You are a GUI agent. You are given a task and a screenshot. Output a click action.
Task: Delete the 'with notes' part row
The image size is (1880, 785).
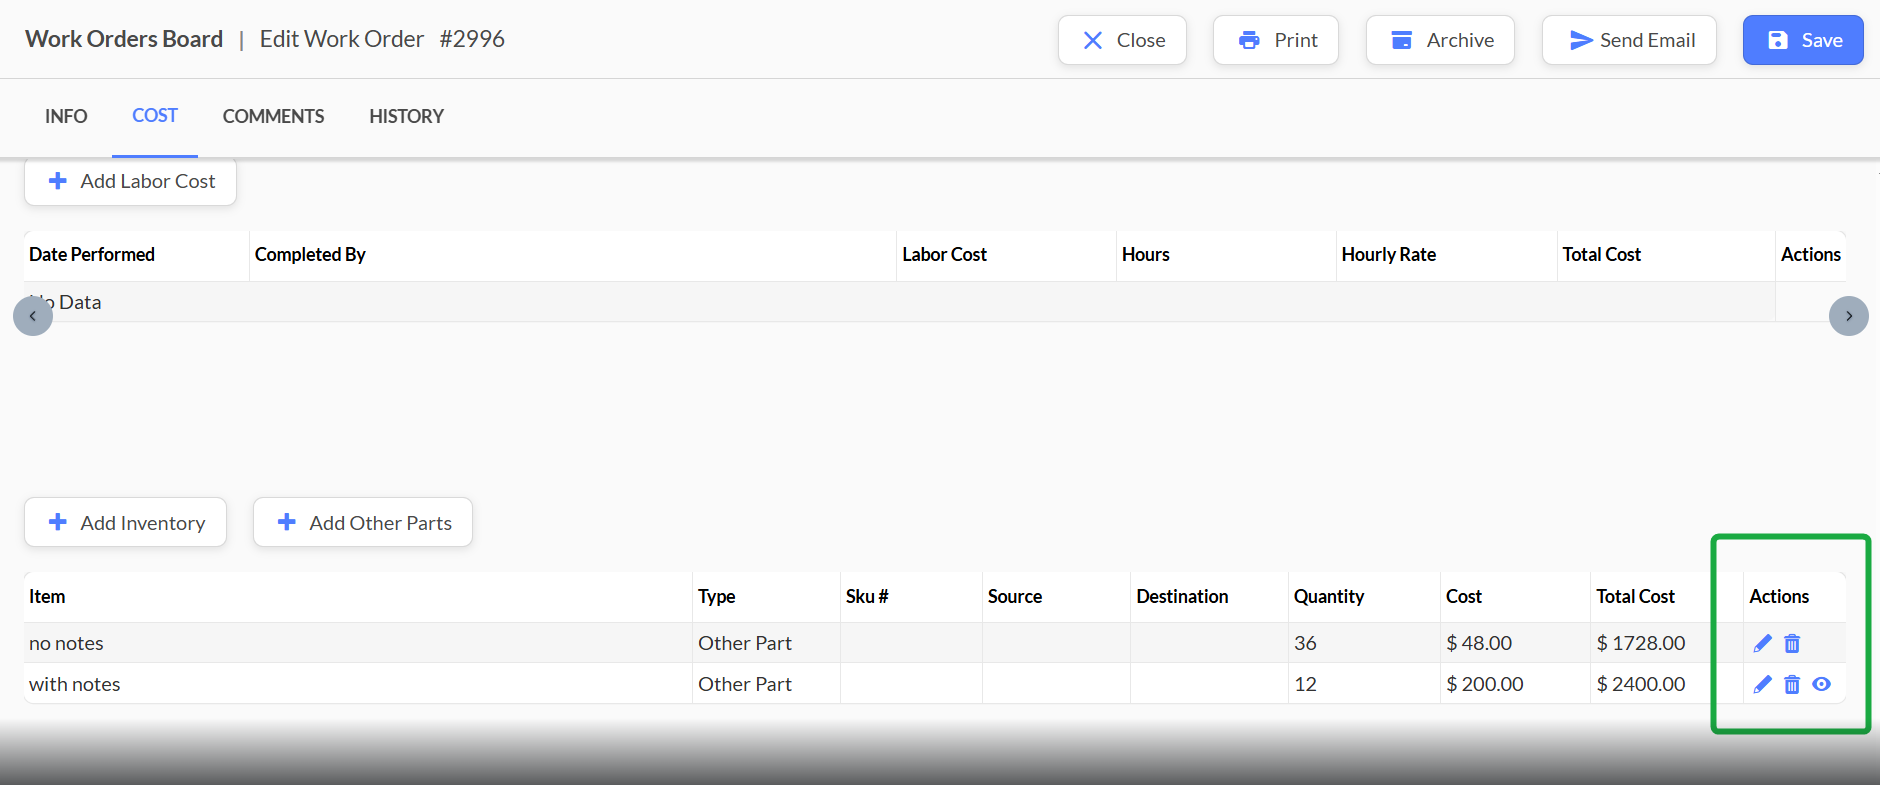coord(1792,684)
